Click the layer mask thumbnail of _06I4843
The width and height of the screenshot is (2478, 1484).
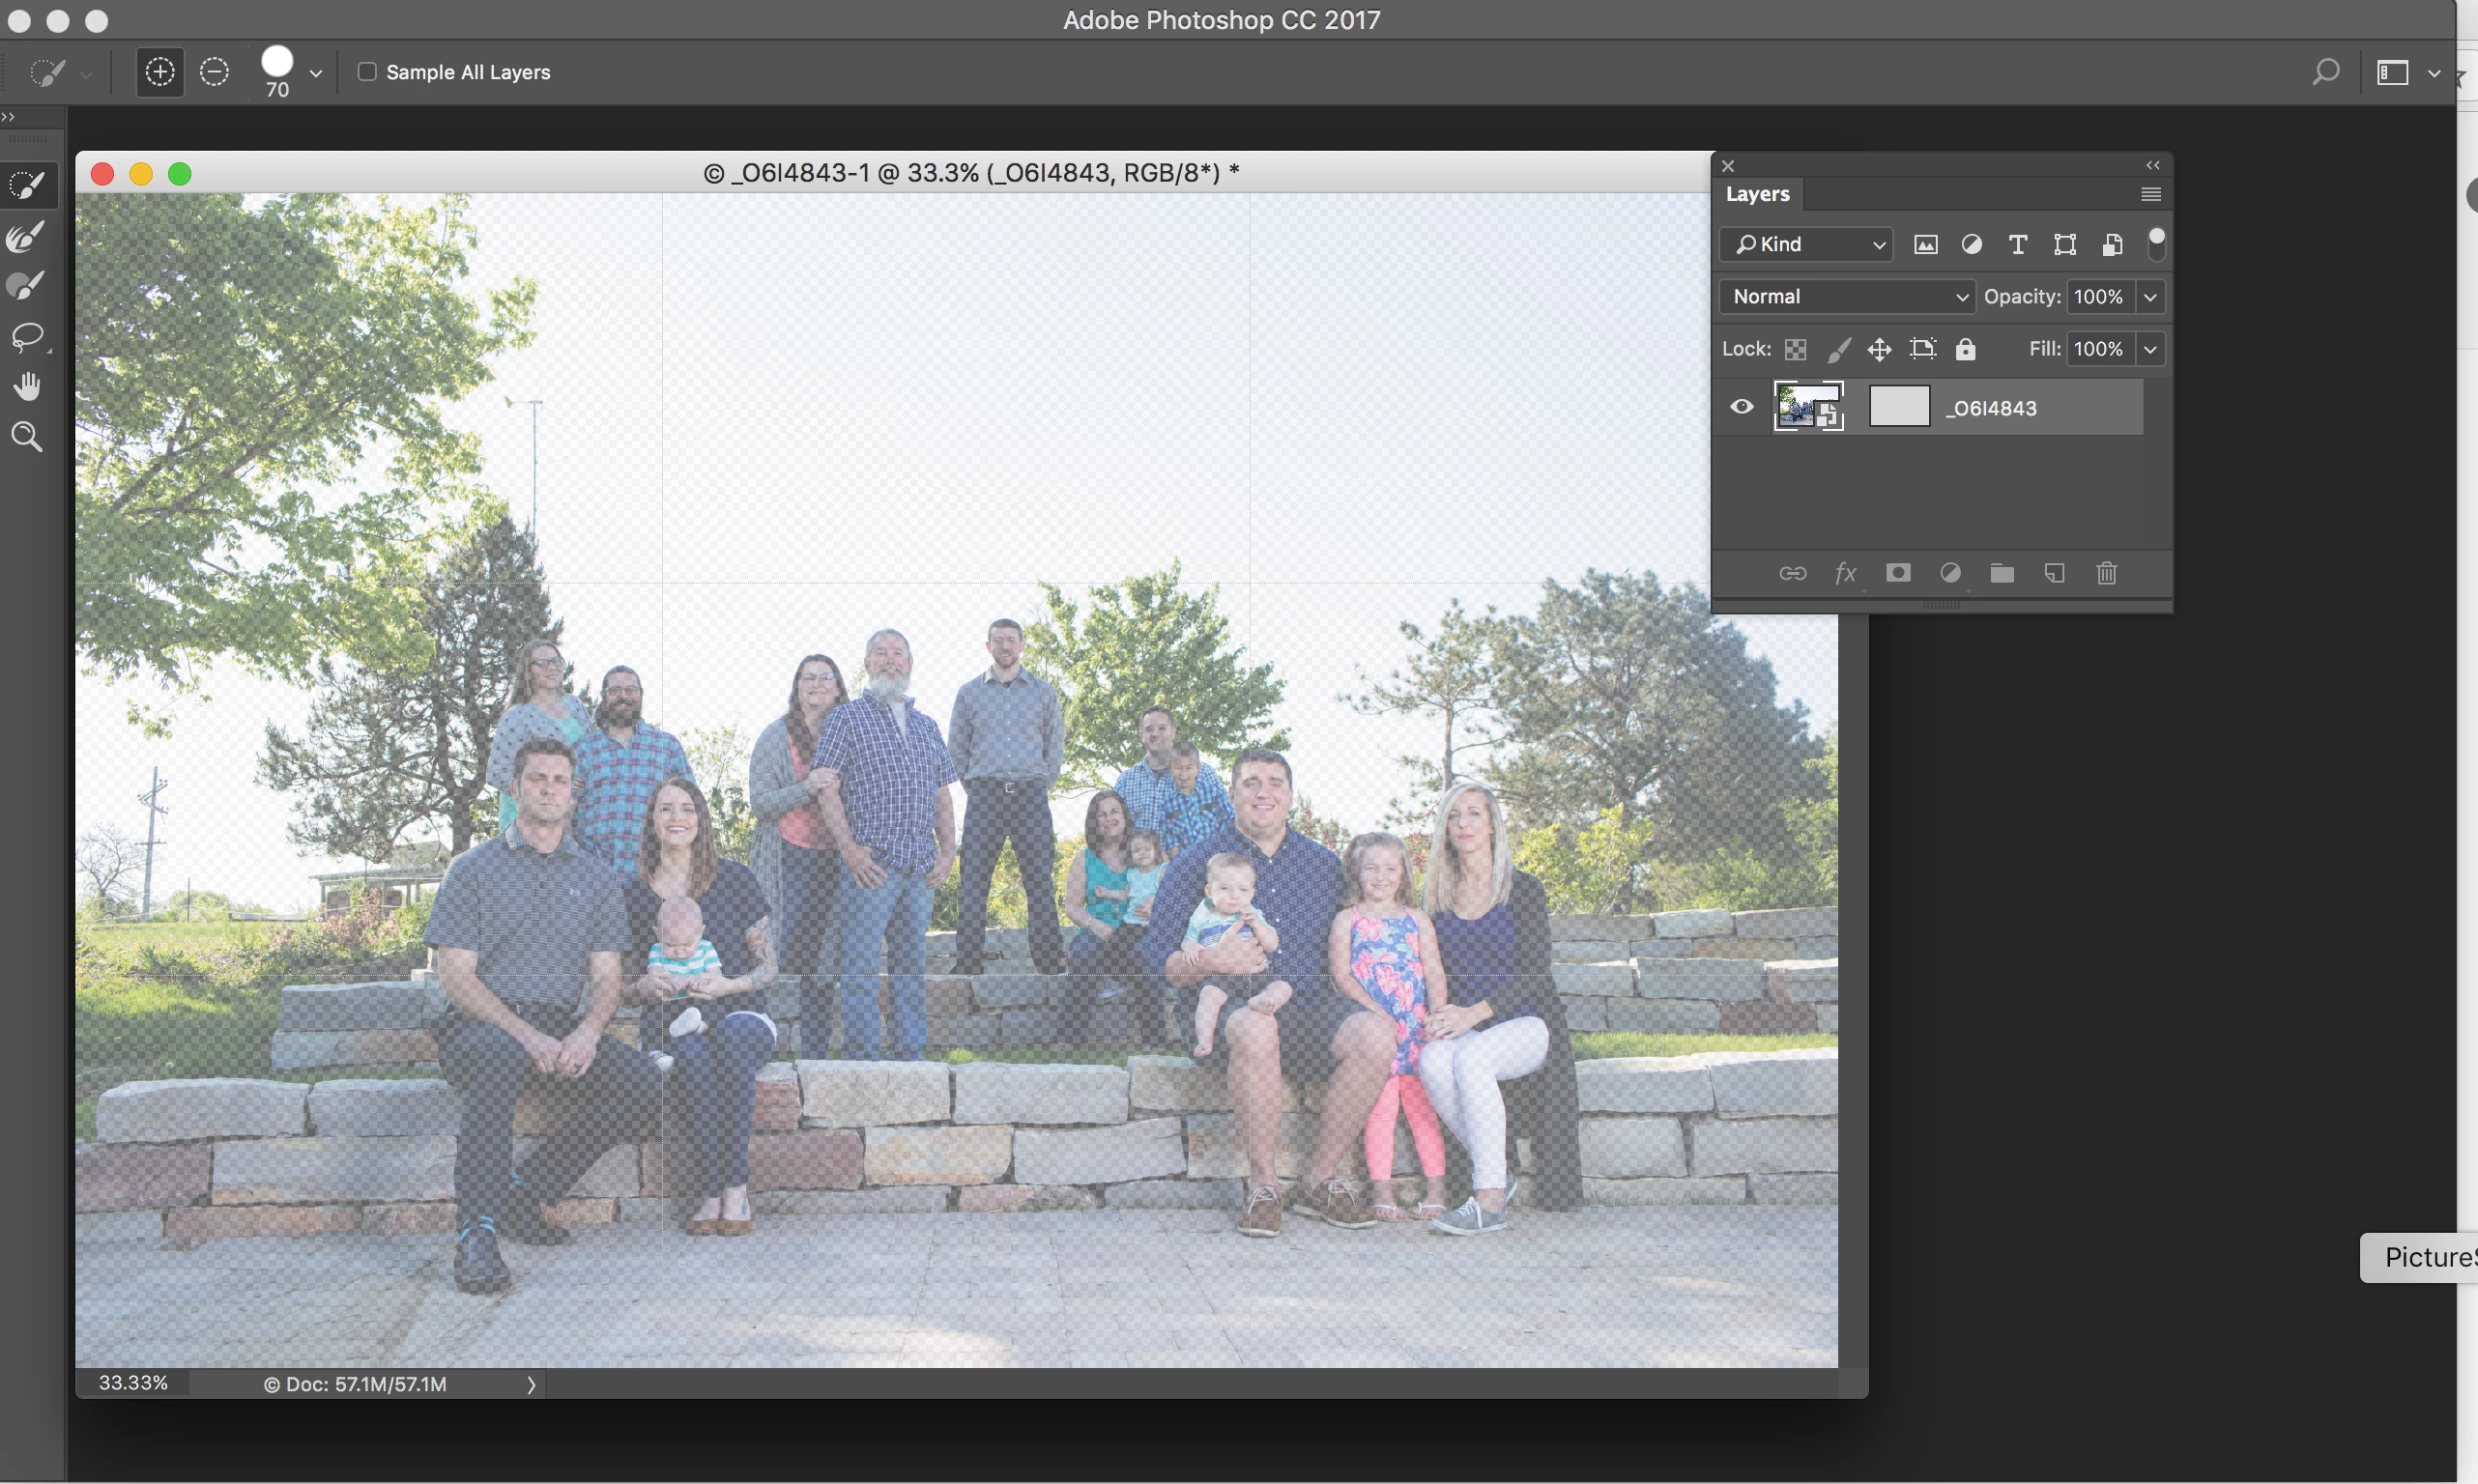(x=1898, y=407)
